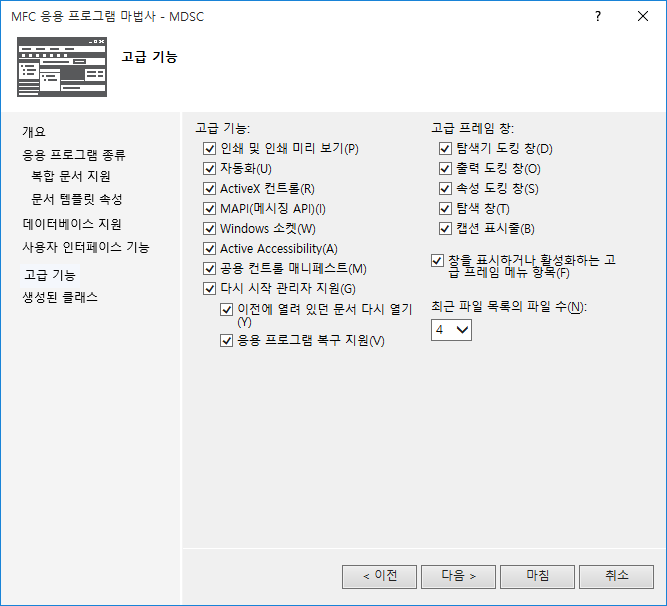This screenshot has width=667, height=606.
Task: Click the wizard banner illustration thumbnail
Action: pos(62,67)
